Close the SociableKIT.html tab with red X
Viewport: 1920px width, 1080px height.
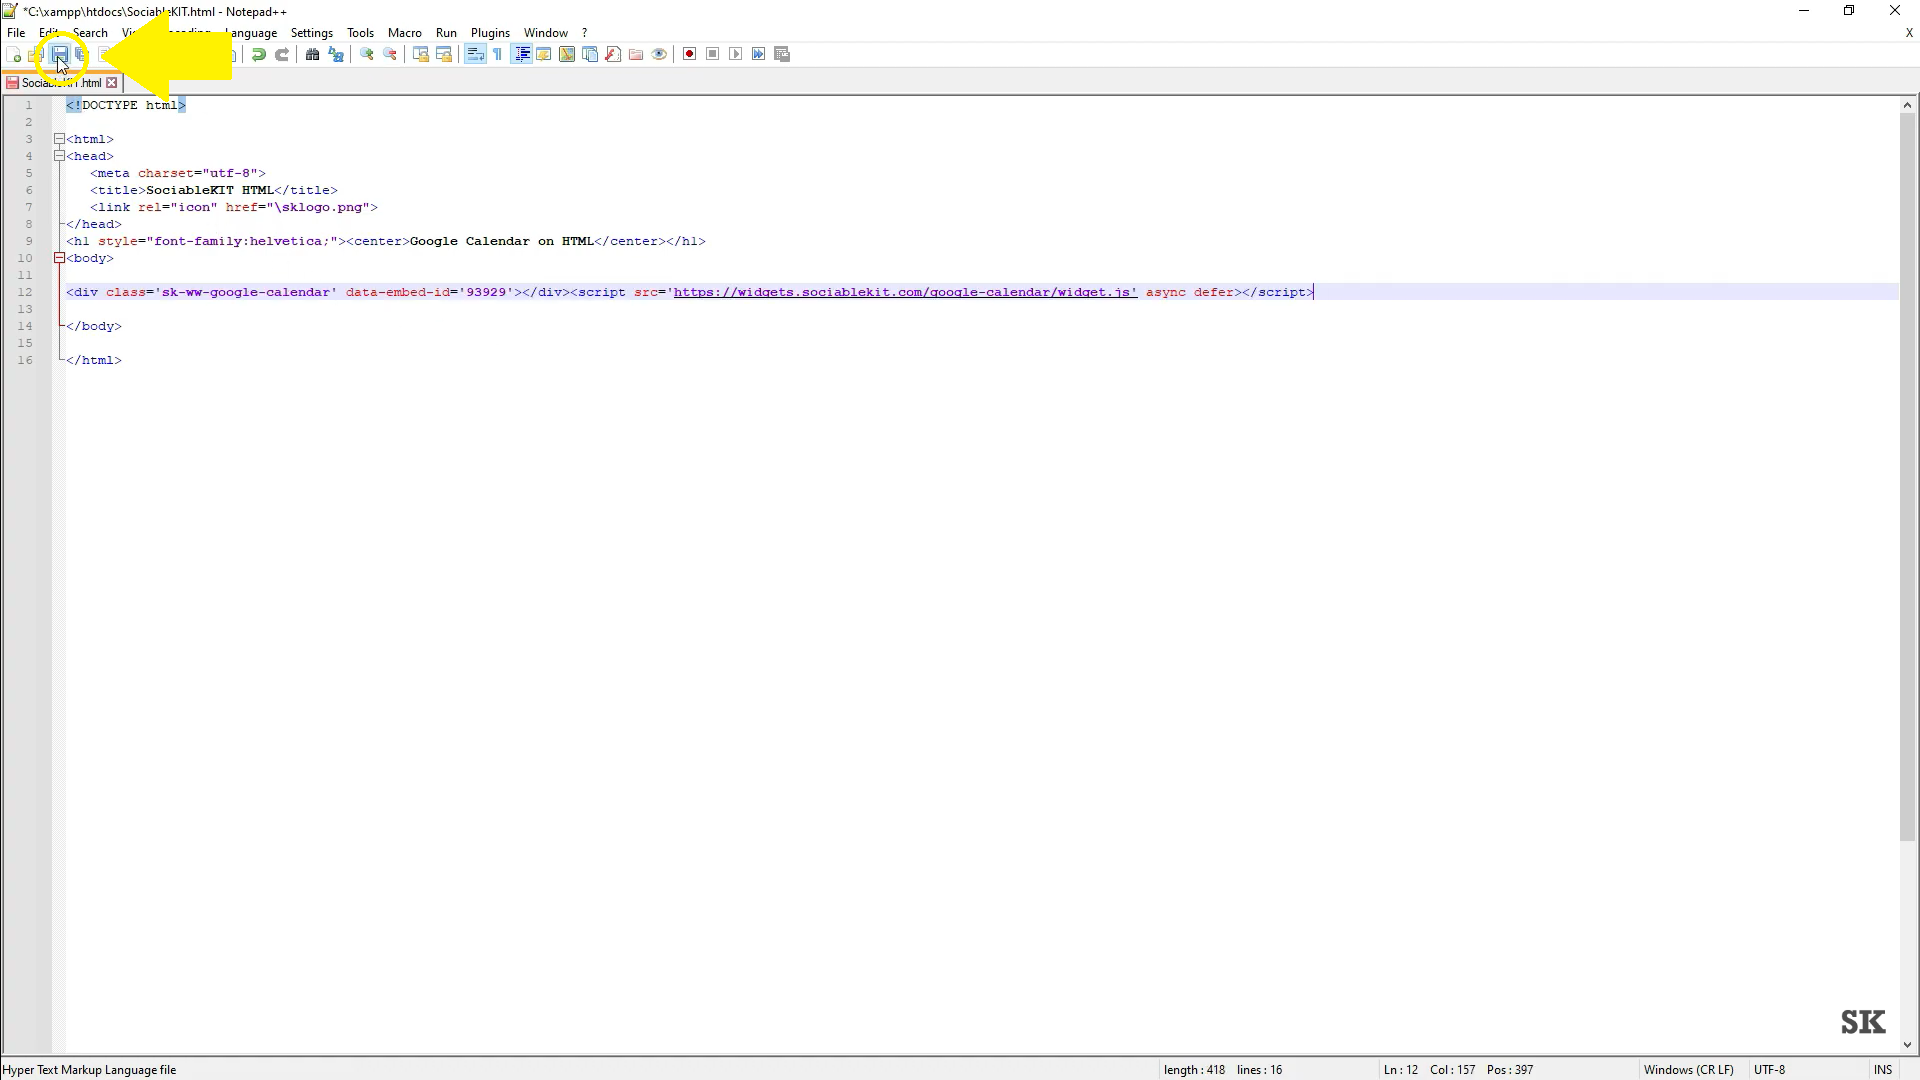112,83
